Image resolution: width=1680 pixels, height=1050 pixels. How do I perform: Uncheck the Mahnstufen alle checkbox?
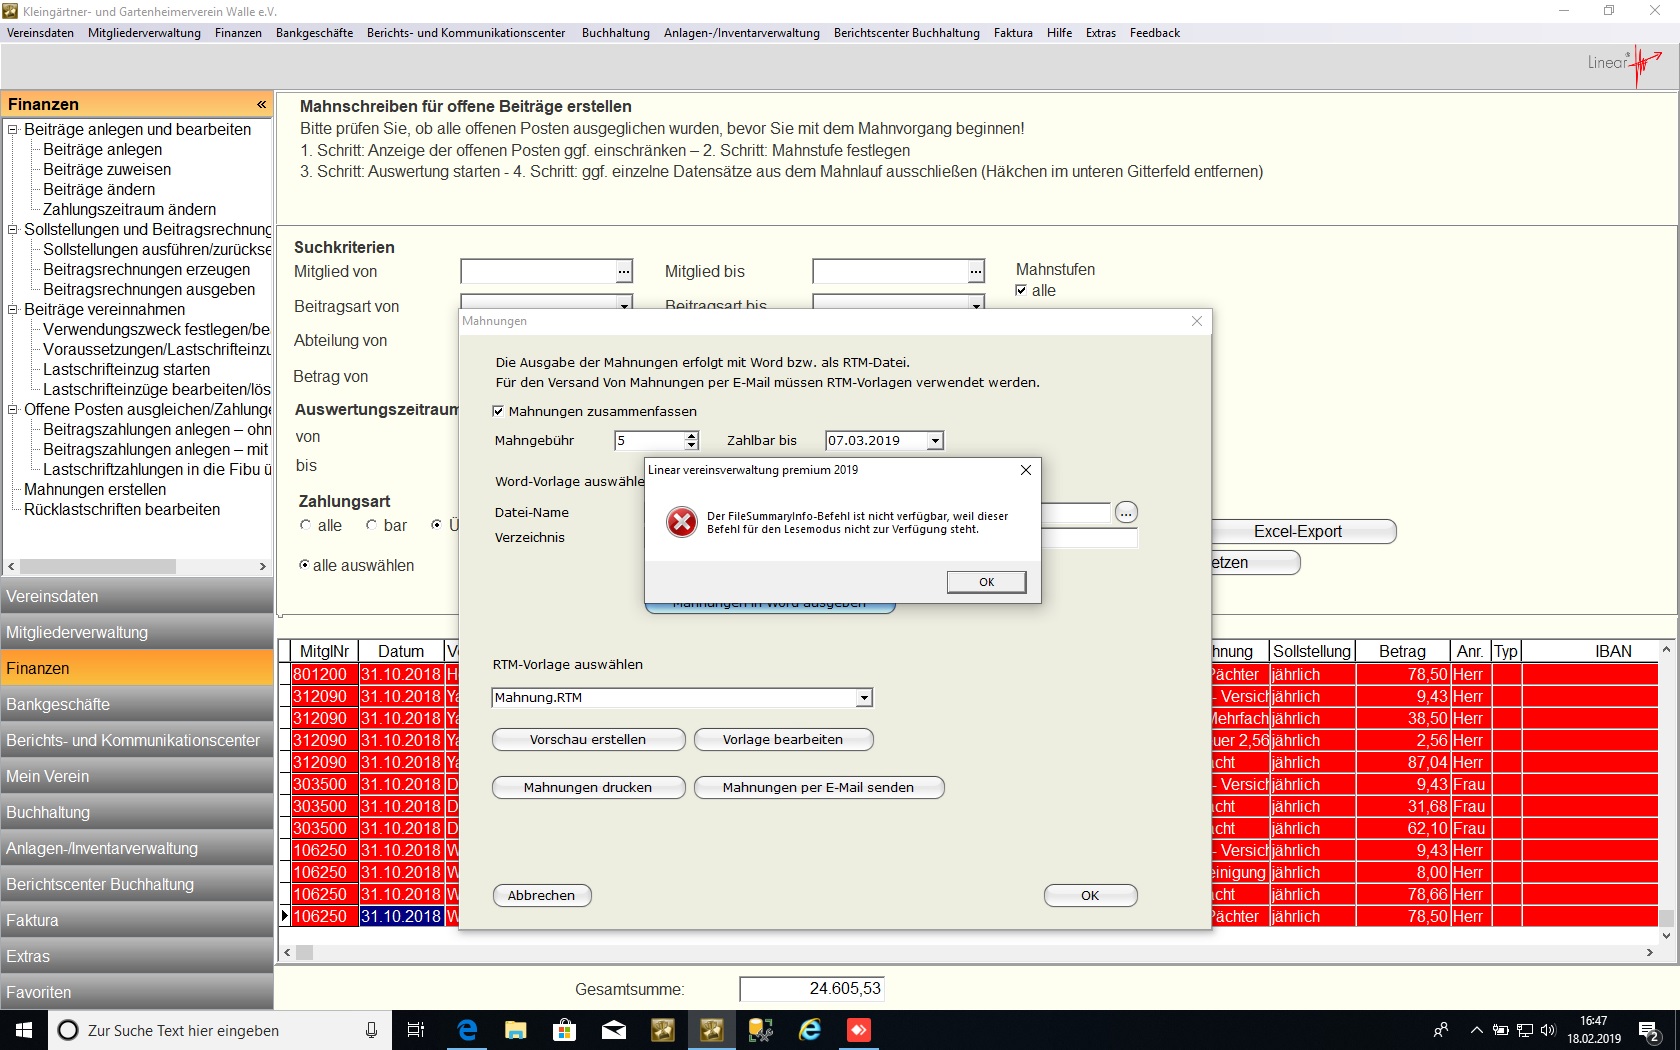tap(1021, 291)
